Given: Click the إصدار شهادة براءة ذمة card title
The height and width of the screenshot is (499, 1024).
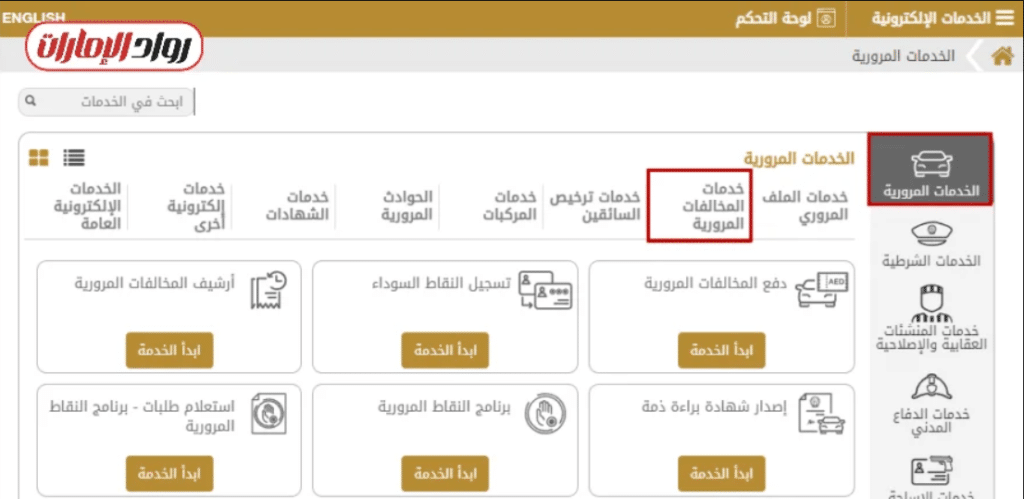Looking at the screenshot, I should pos(714,407).
